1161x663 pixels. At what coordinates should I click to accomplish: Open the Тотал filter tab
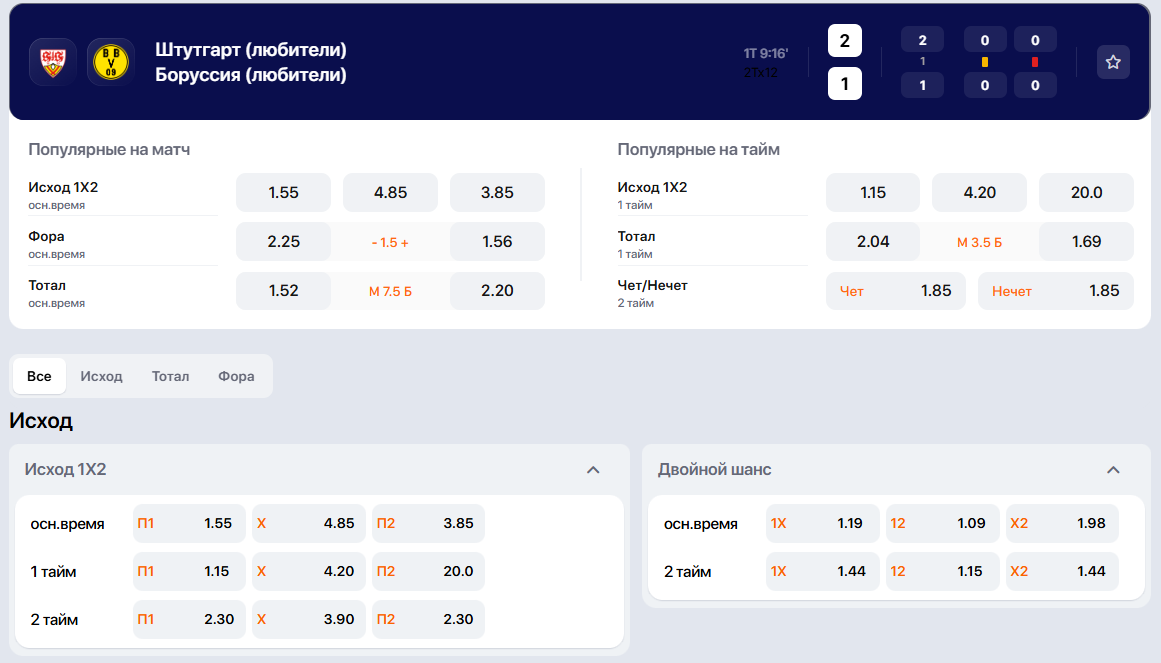[x=170, y=377]
